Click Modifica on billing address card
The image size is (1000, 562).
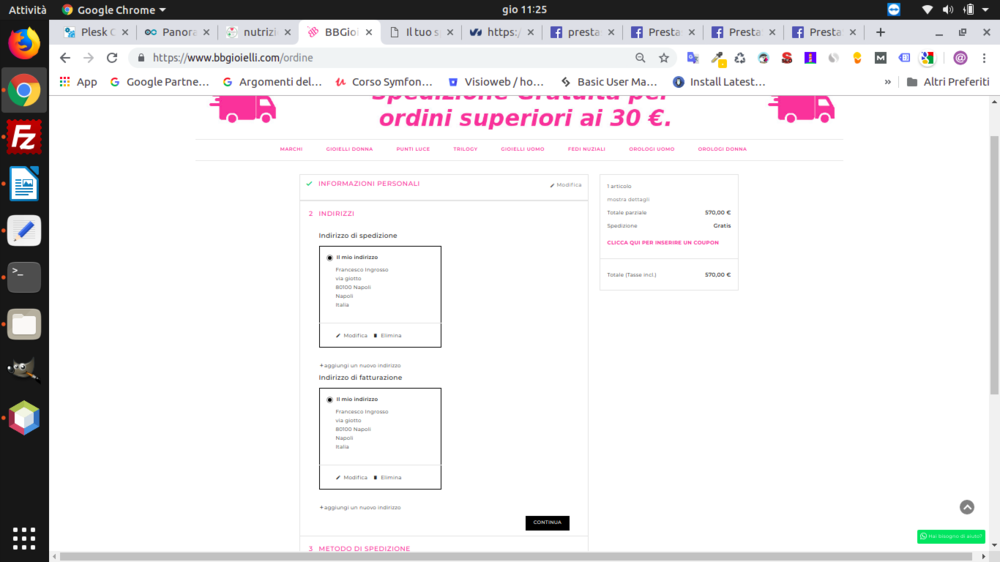pyautogui.click(x=351, y=477)
